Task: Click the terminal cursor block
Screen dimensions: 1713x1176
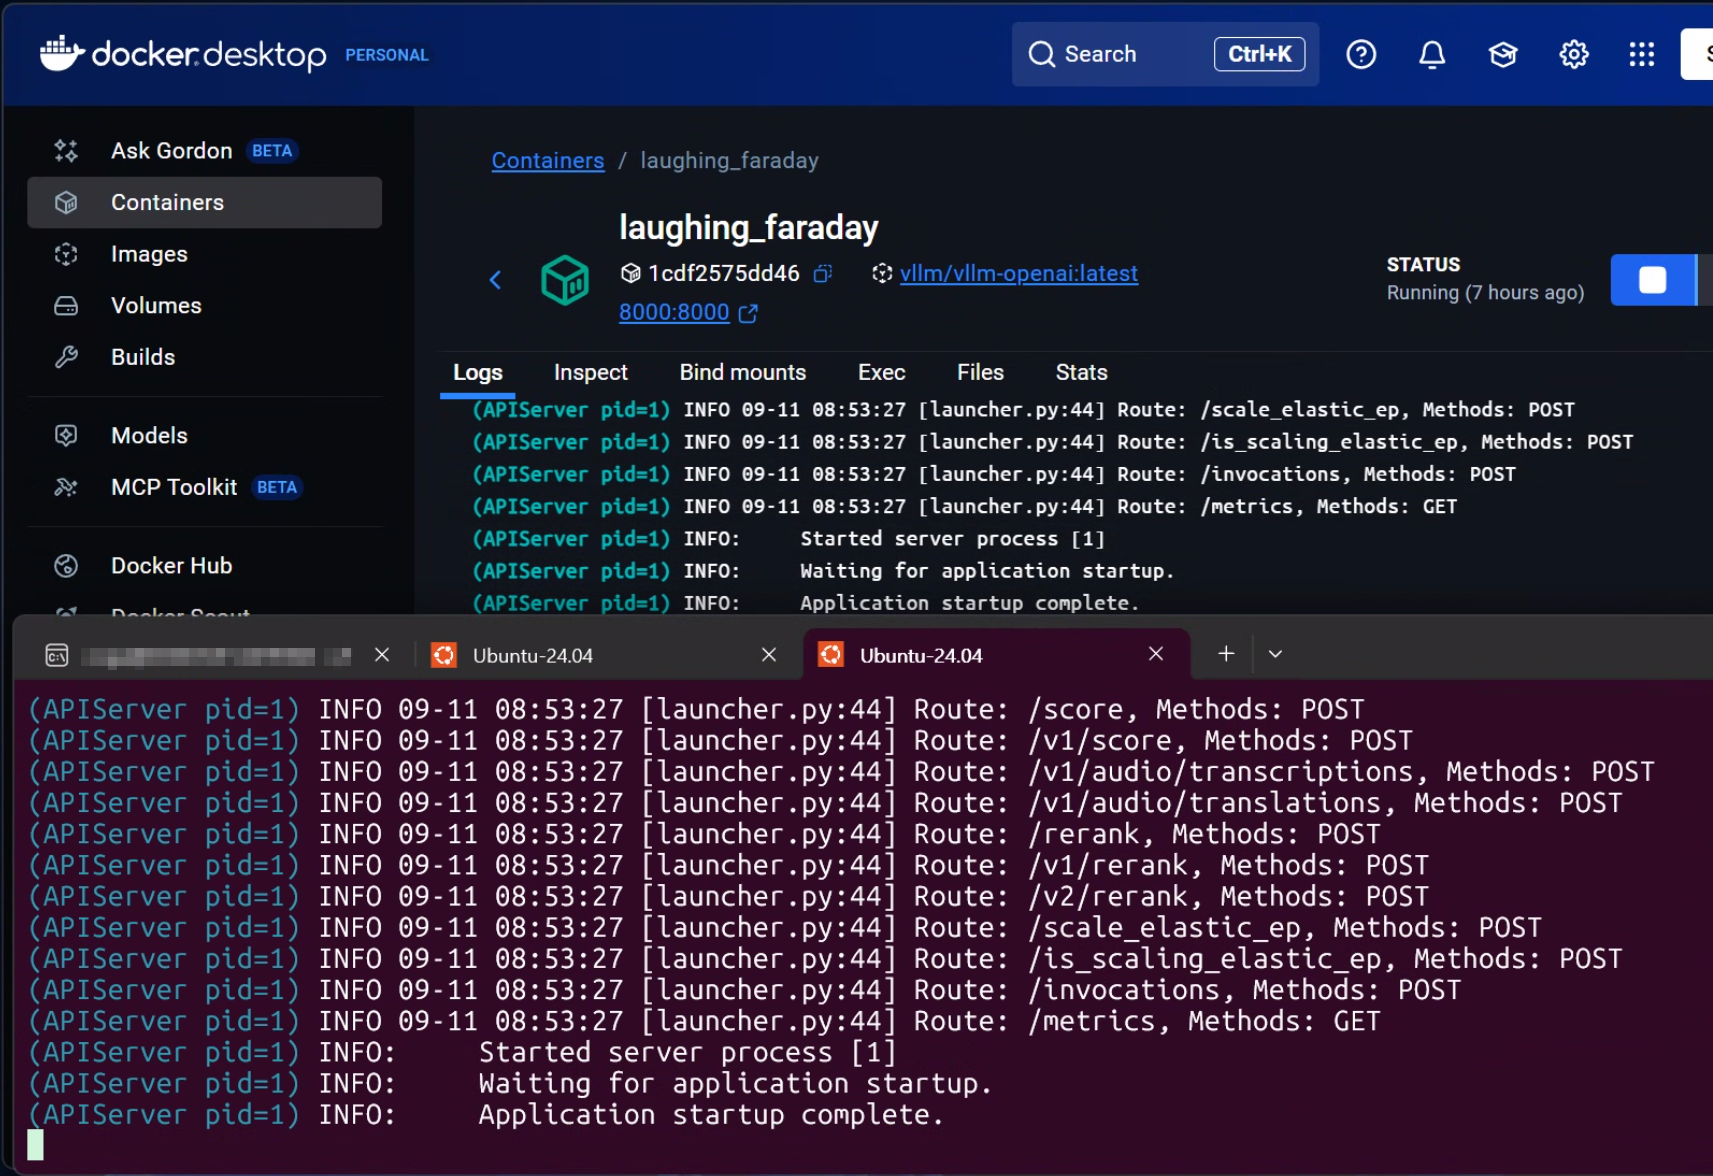Action: pyautogui.click(x=36, y=1144)
